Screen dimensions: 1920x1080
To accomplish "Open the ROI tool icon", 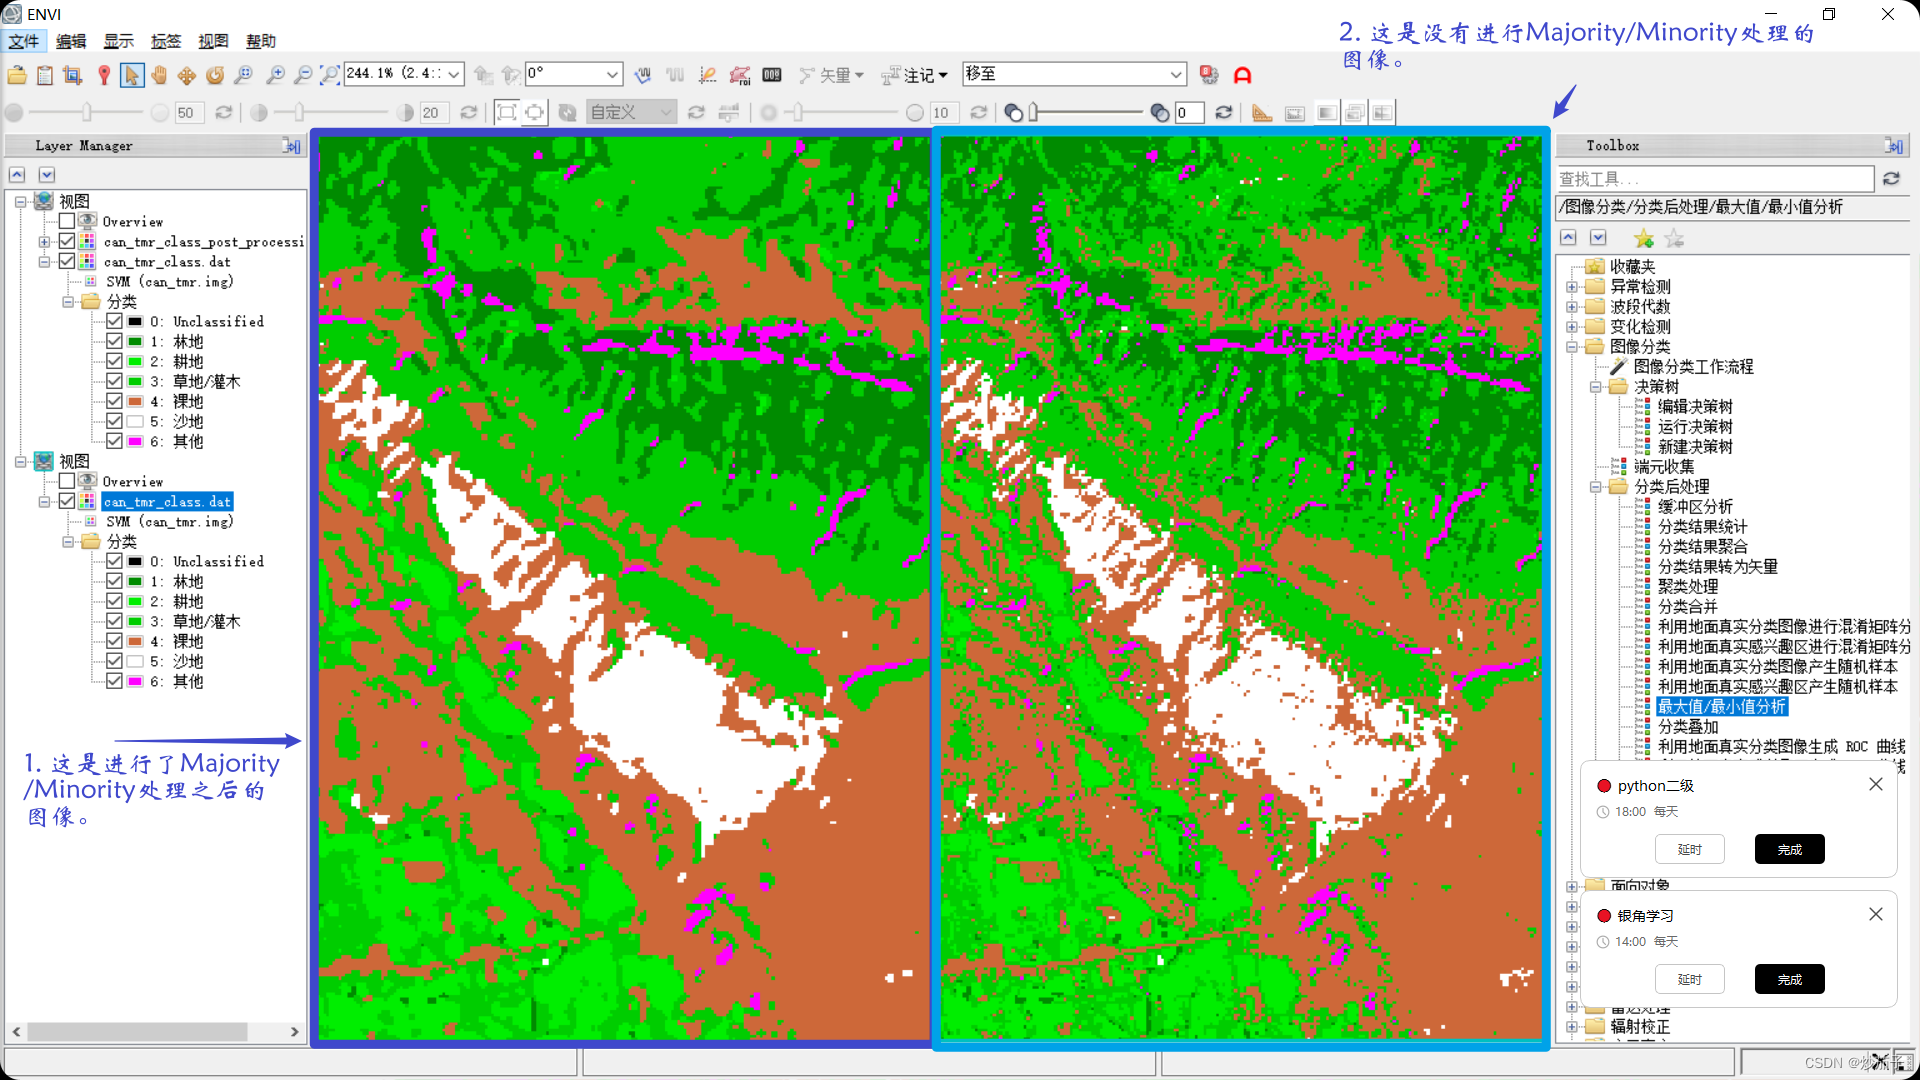I will click(739, 75).
